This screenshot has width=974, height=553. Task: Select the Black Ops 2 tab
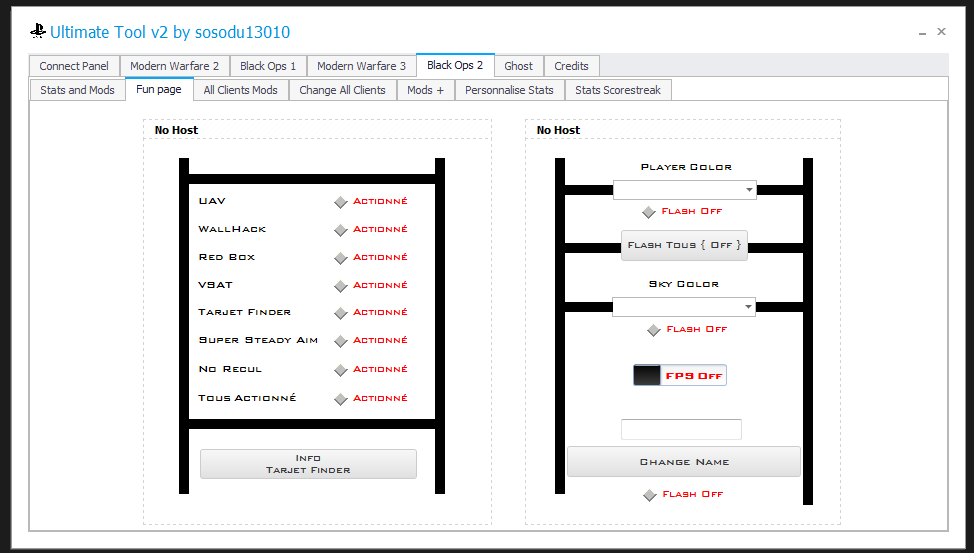coord(455,65)
